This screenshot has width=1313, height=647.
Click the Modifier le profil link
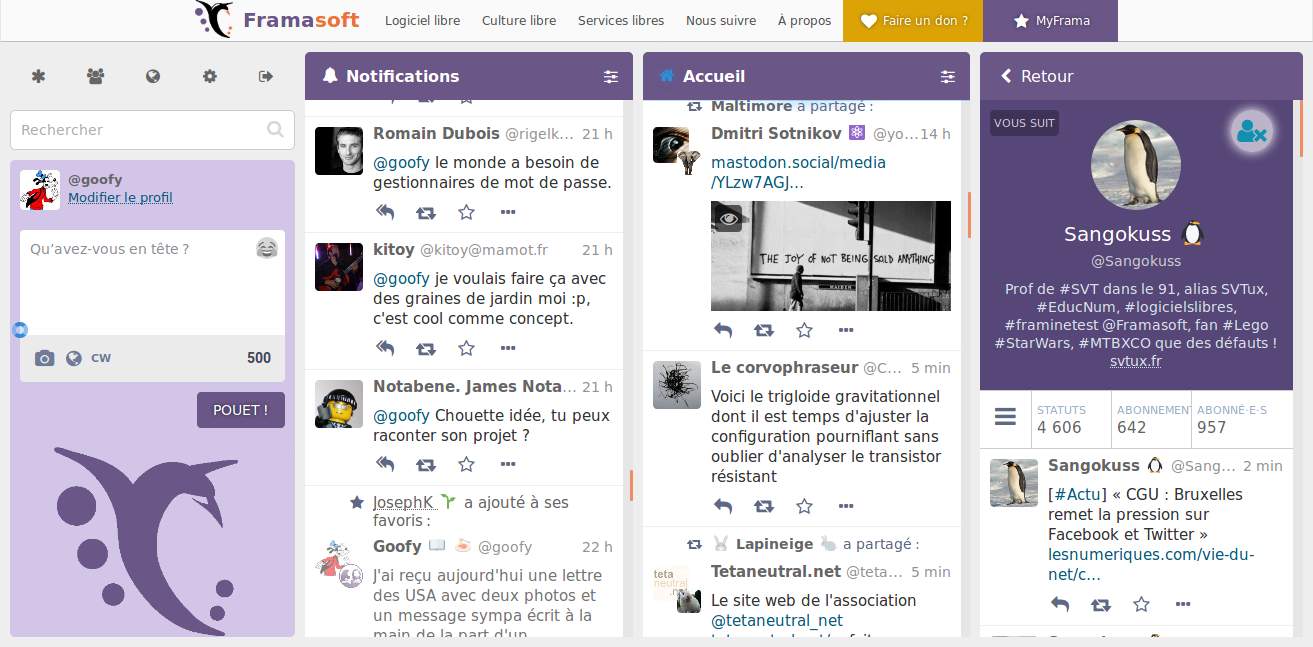(x=120, y=198)
